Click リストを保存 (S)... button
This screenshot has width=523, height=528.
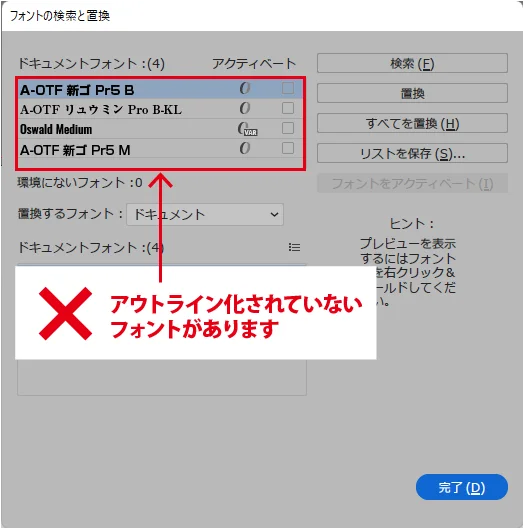click(x=412, y=153)
